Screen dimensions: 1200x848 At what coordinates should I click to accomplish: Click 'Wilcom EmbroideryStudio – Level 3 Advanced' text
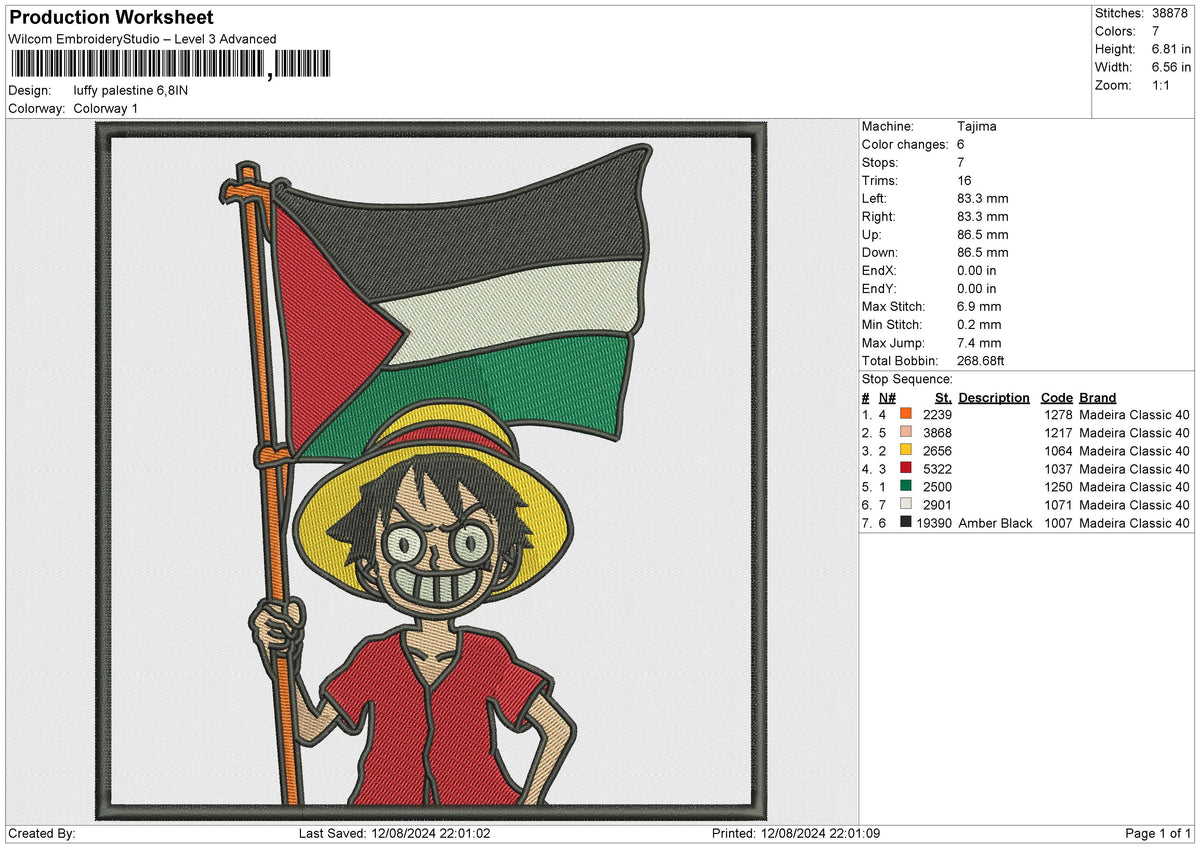tap(142, 39)
